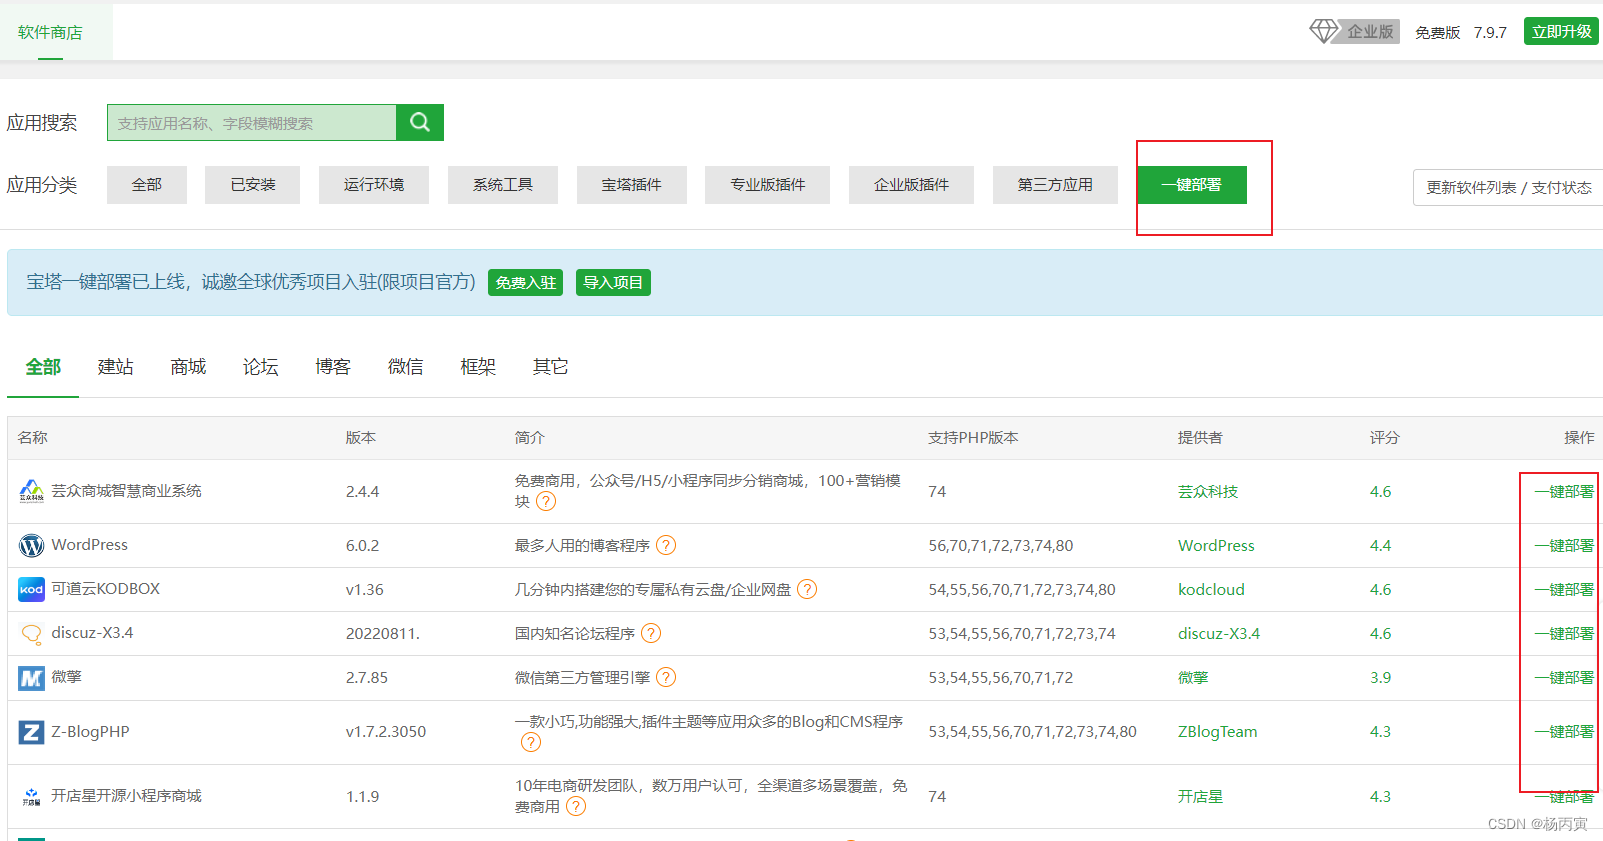The width and height of the screenshot is (1603, 841).
Task: Open help icon for 芸众商城 description
Action: [546, 501]
